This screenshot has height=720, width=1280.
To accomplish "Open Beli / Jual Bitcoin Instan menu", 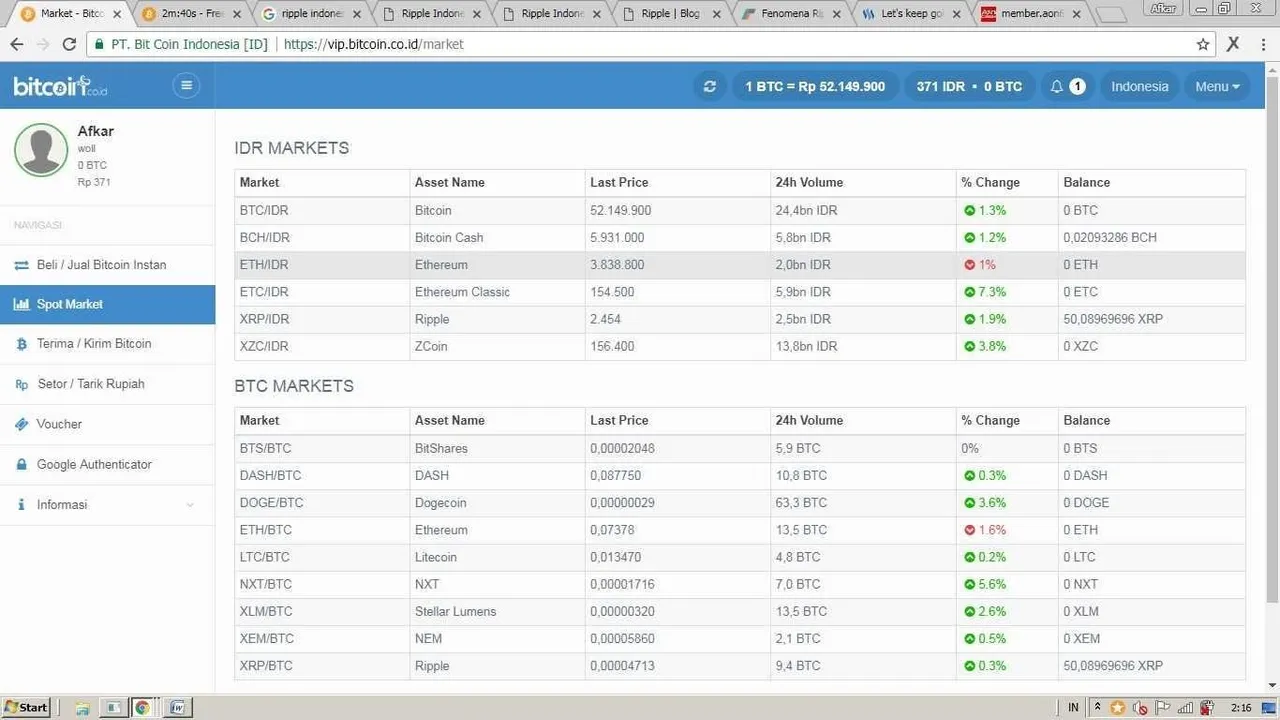I will pyautogui.click(x=107, y=265).
